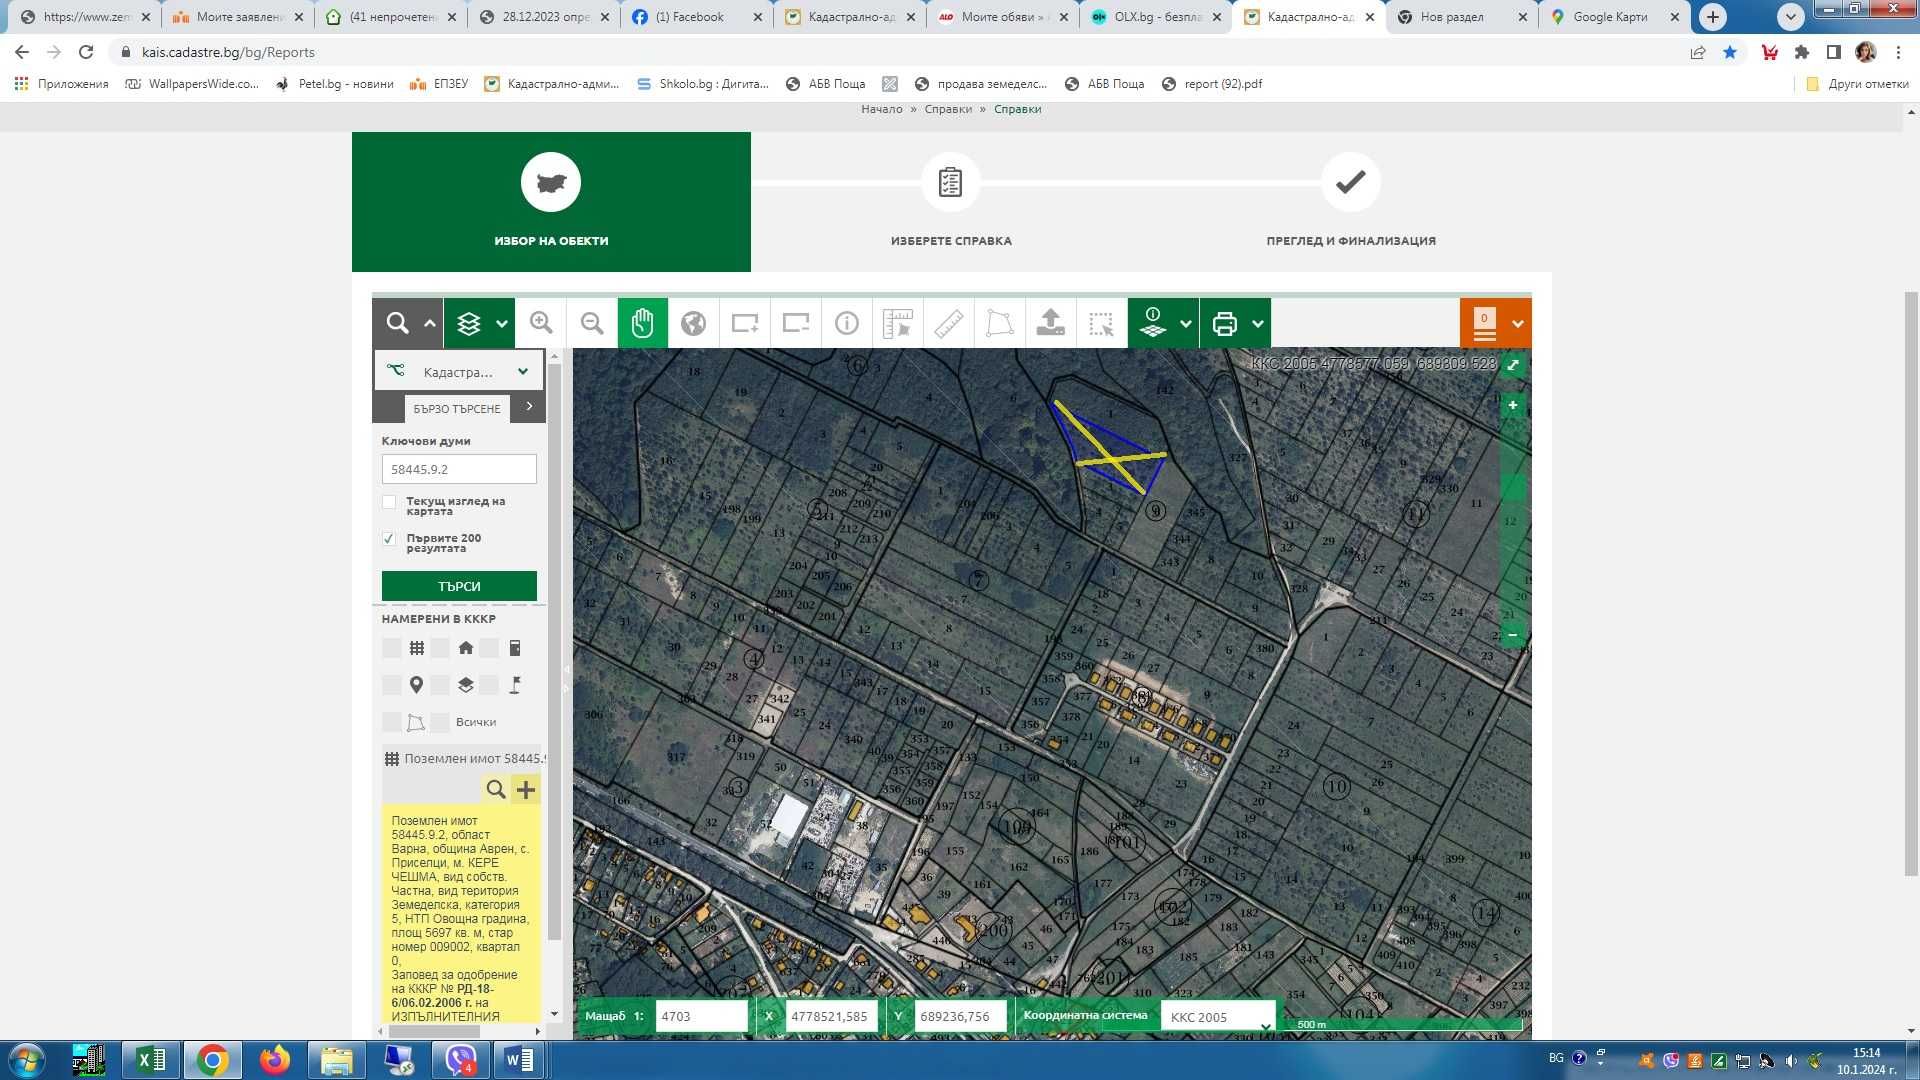The image size is (1920, 1080).
Task: Expand the layers tool dropdown arrow
Action: tap(502, 323)
